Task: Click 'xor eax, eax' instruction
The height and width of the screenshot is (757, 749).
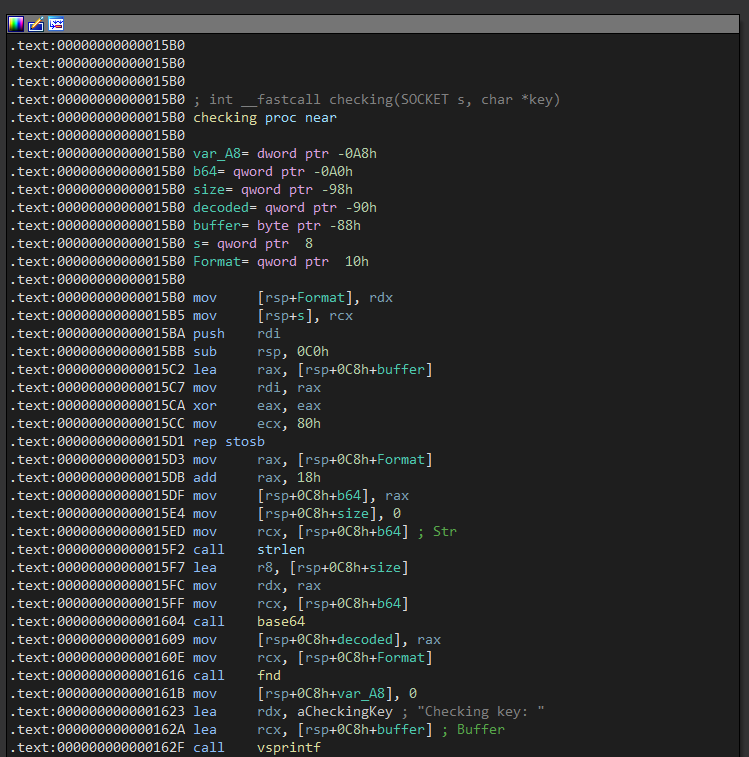Action: (257, 406)
